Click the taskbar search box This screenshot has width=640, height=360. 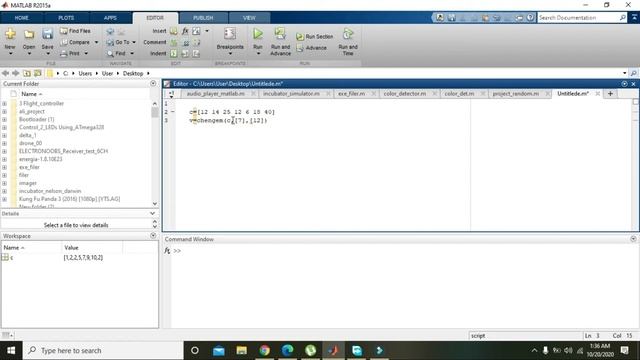103,351
